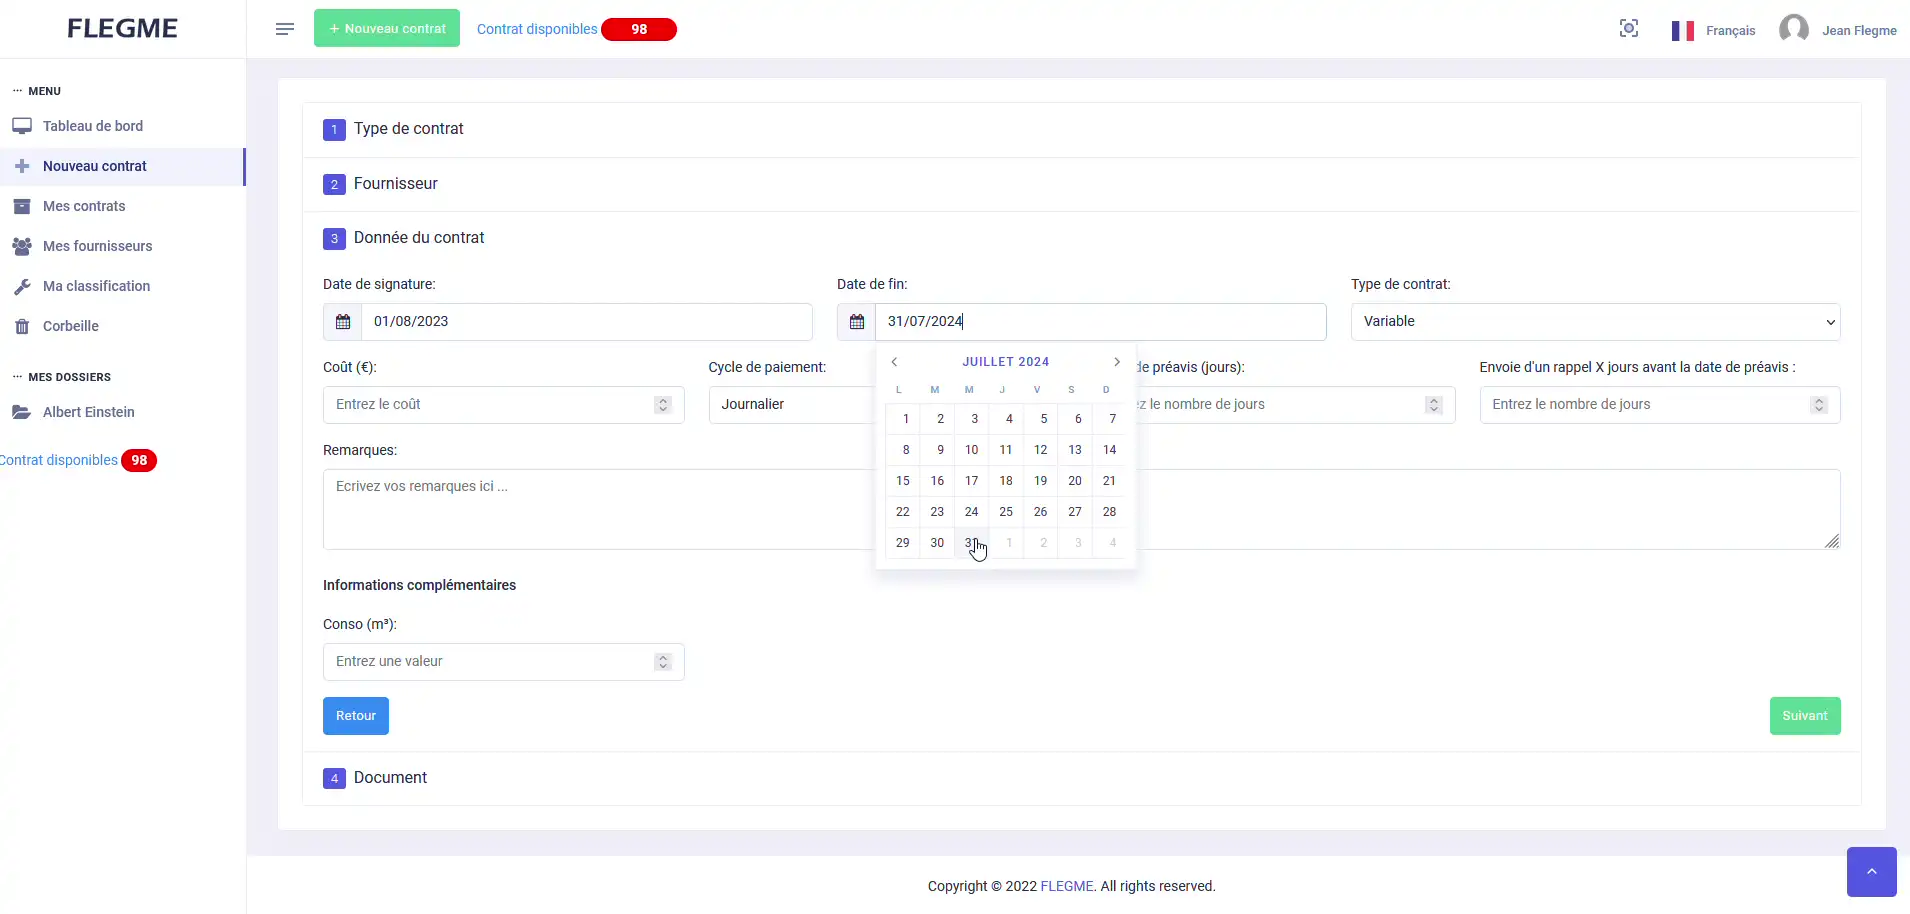Expand the Type de contrat step
The height and width of the screenshot is (914, 1910).
(x=408, y=129)
